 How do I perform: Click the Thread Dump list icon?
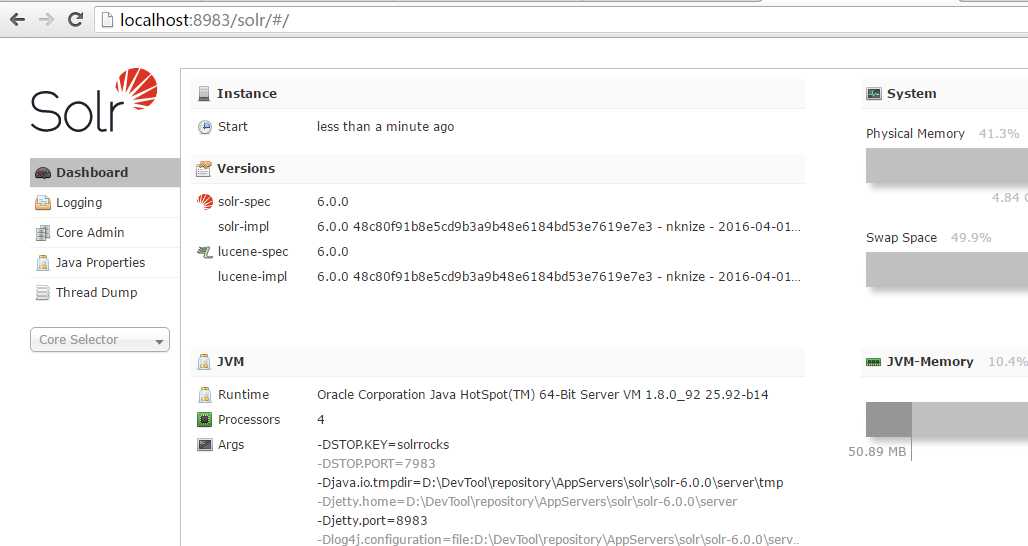pyautogui.click(x=43, y=293)
